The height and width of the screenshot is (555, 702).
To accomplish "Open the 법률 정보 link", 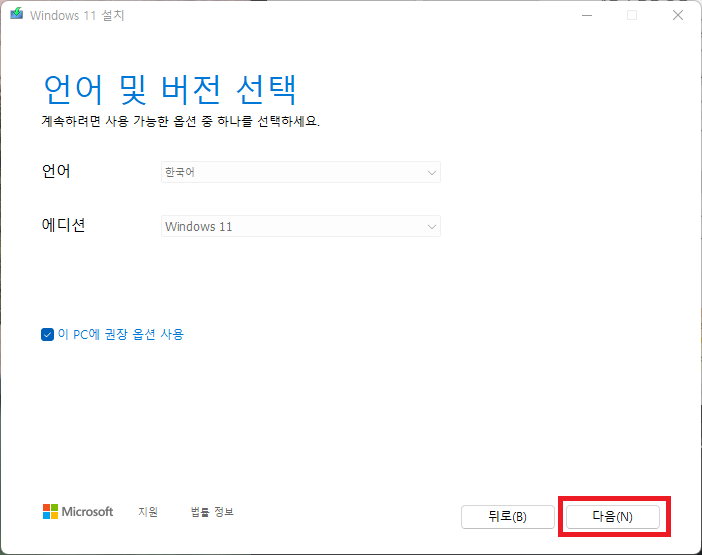I will tap(212, 512).
